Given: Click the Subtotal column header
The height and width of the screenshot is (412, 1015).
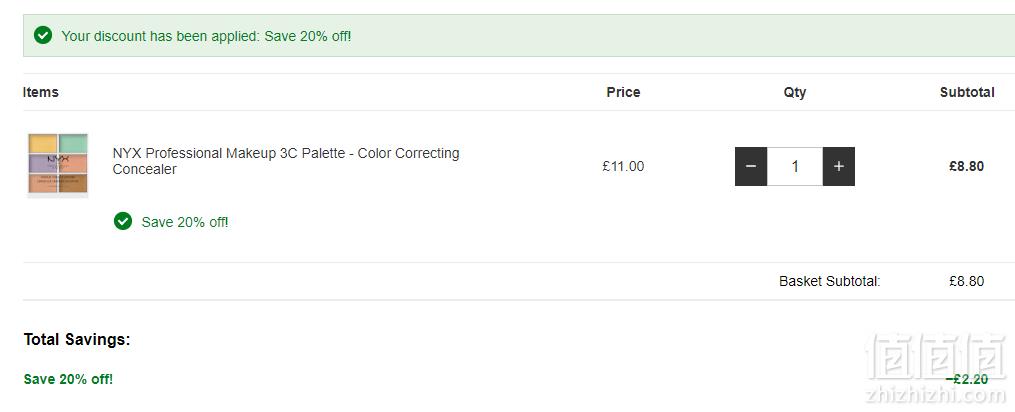Looking at the screenshot, I should pyautogui.click(x=967, y=92).
